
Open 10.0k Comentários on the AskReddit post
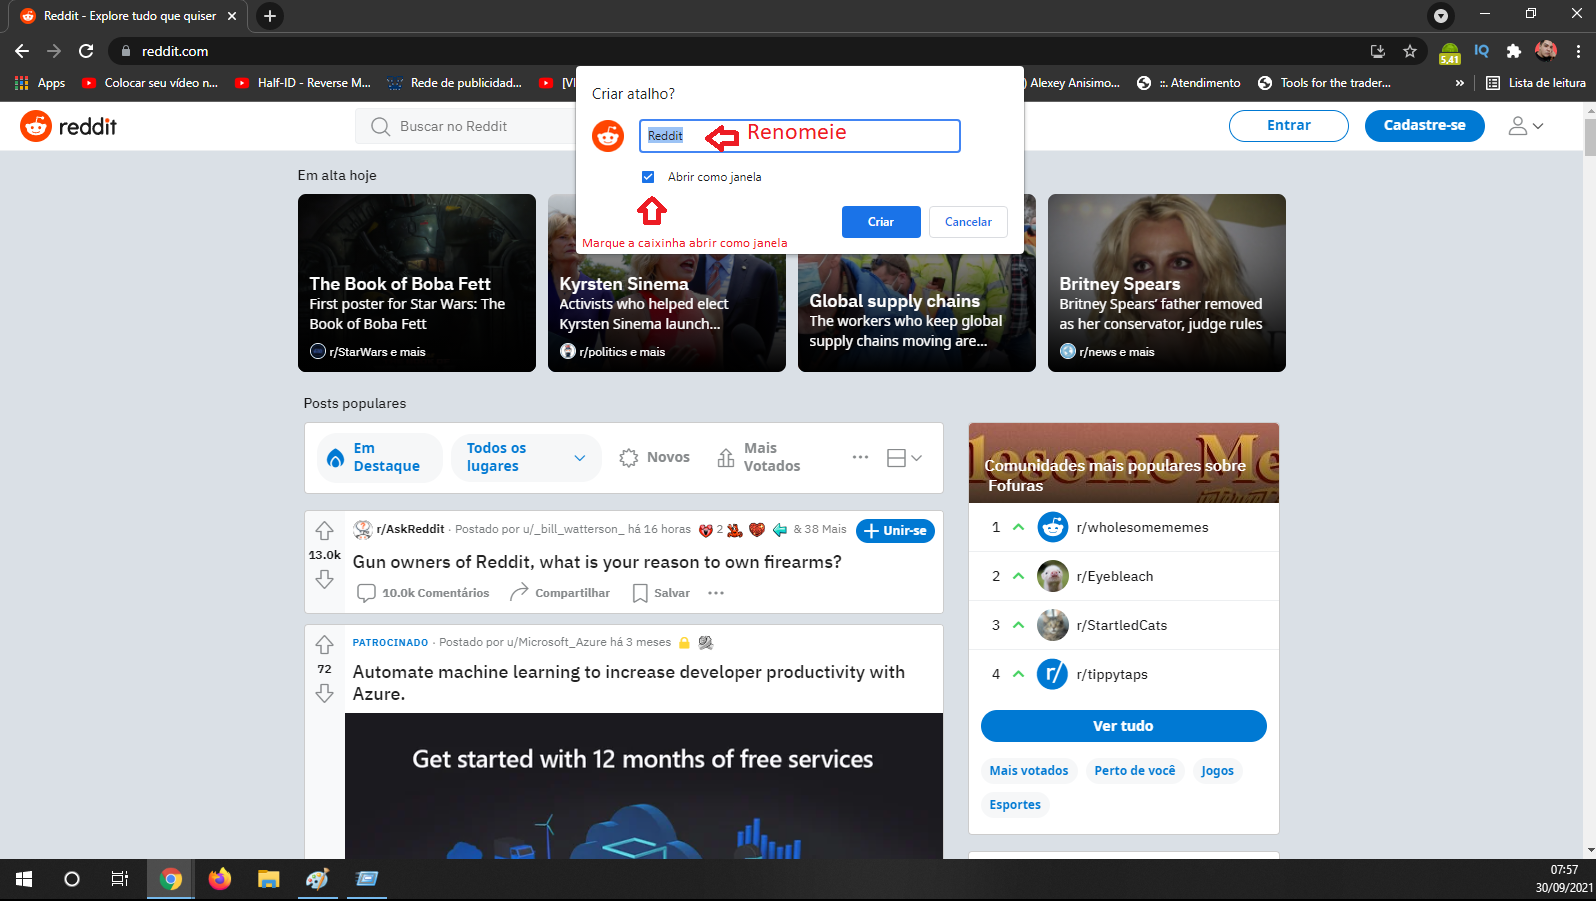point(423,593)
